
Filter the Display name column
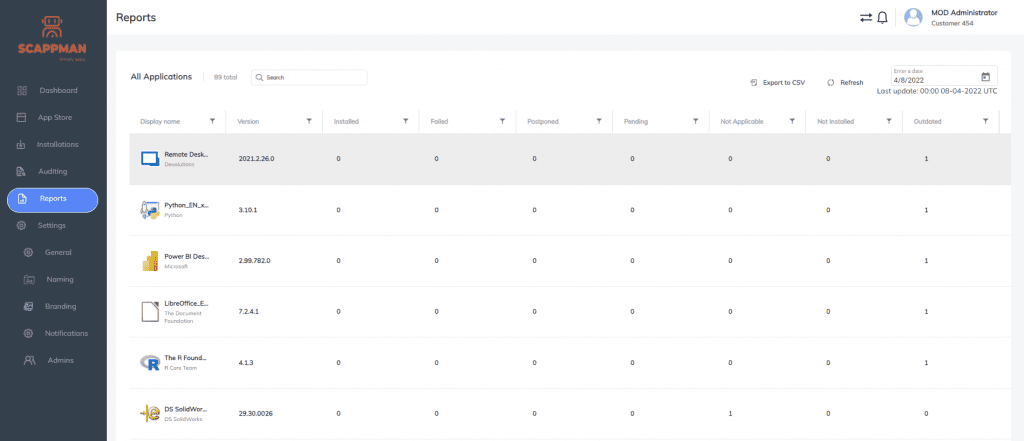tap(212, 121)
